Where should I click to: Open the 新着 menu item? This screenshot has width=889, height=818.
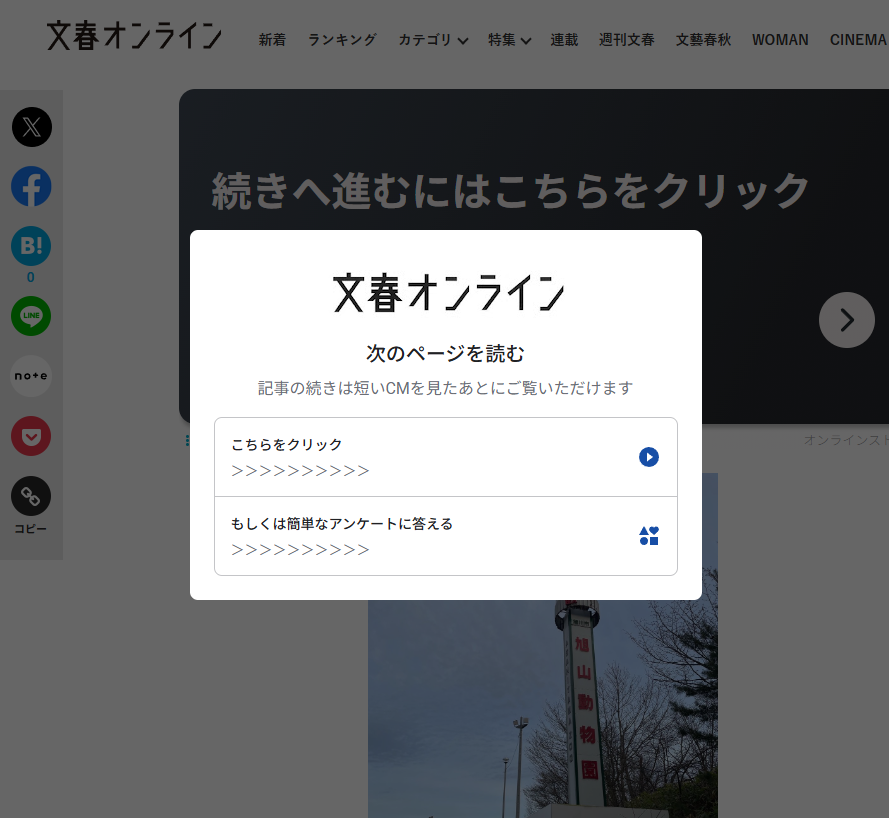click(x=272, y=40)
